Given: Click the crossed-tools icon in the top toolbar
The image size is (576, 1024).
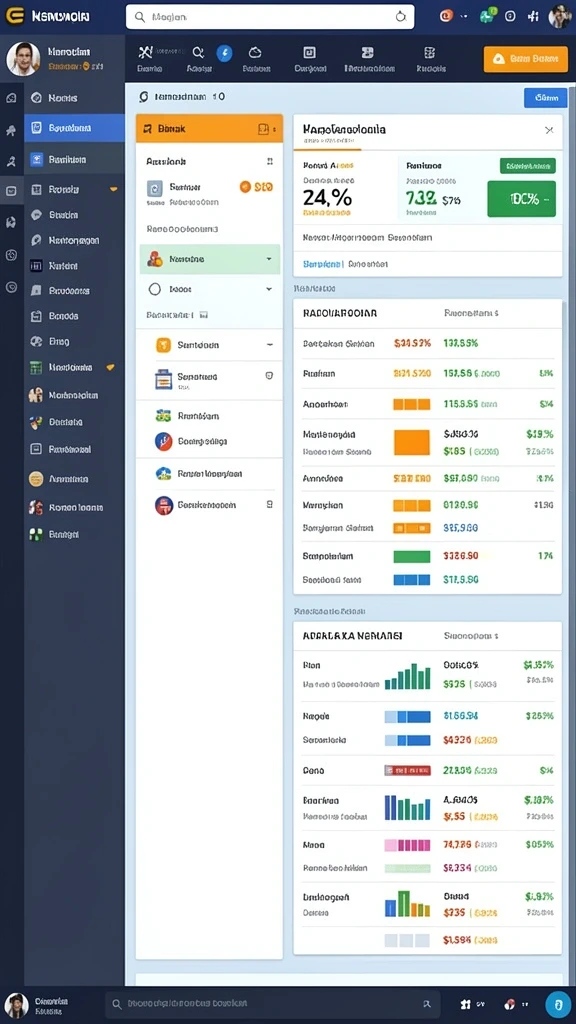Looking at the screenshot, I should coord(146,52).
